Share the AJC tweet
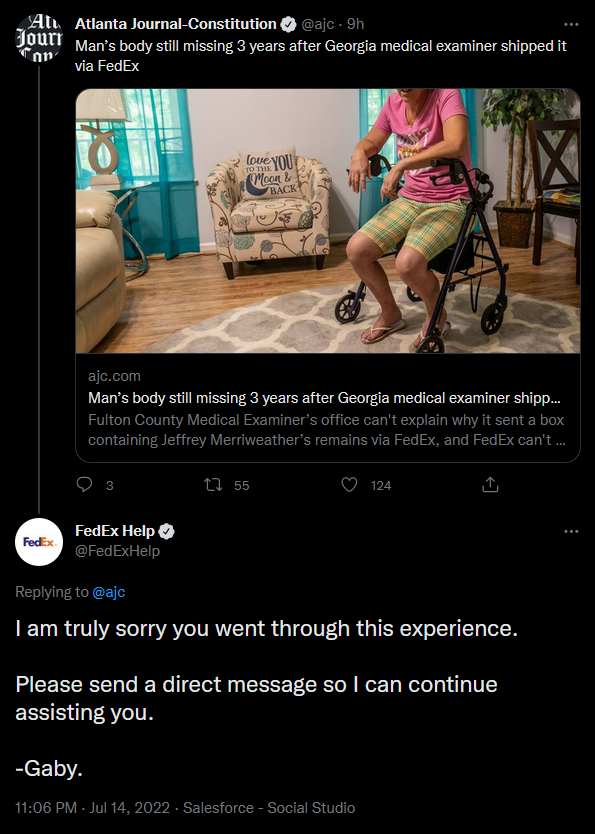This screenshot has height=834, width=595. pyautogui.click(x=489, y=484)
